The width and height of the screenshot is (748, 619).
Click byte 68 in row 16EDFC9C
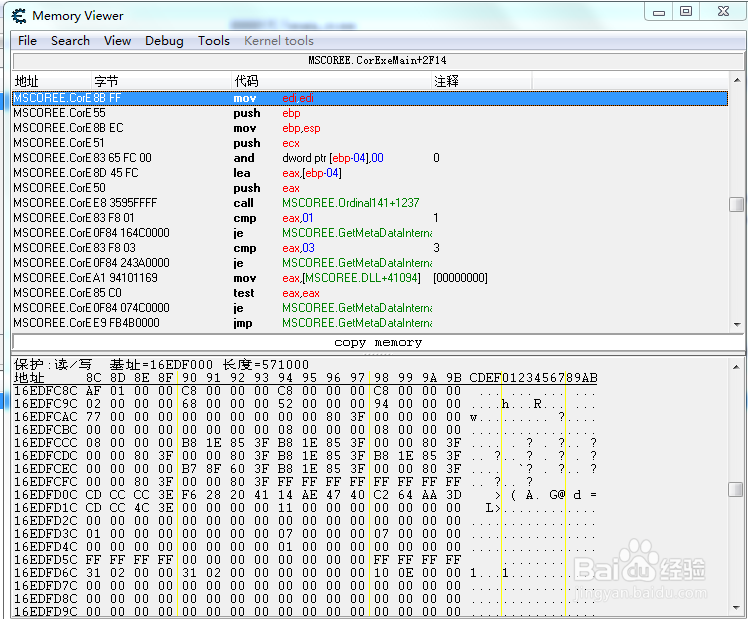point(189,404)
